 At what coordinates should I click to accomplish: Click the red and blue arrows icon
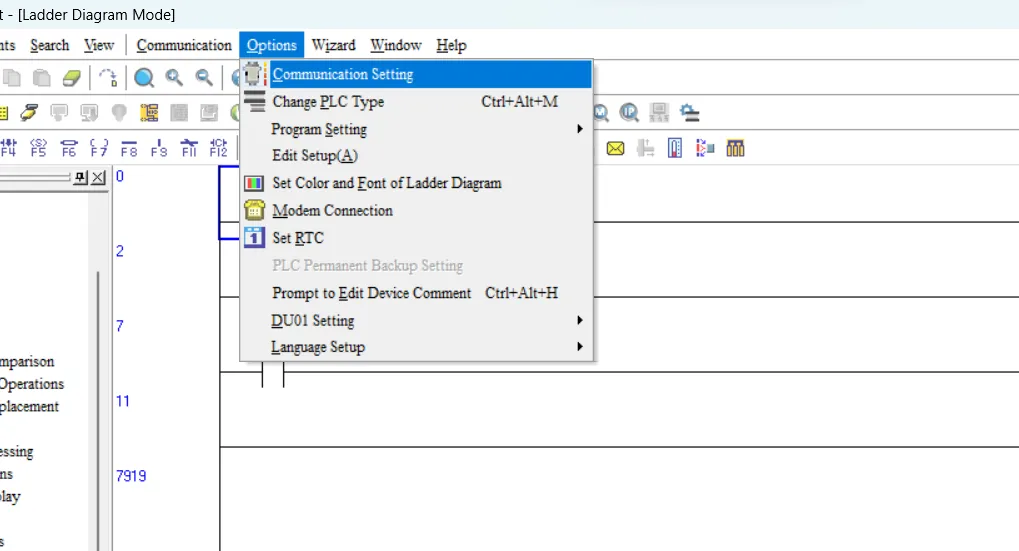tap(705, 149)
